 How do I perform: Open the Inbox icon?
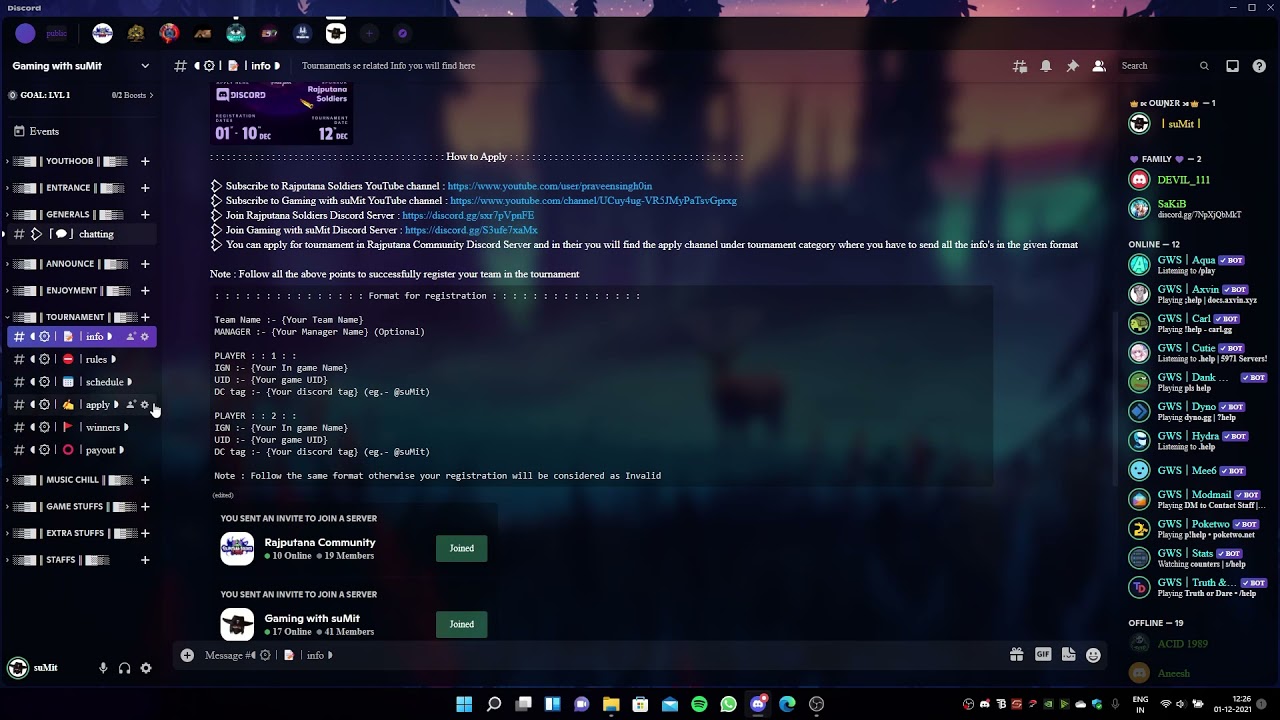[x=1232, y=66]
